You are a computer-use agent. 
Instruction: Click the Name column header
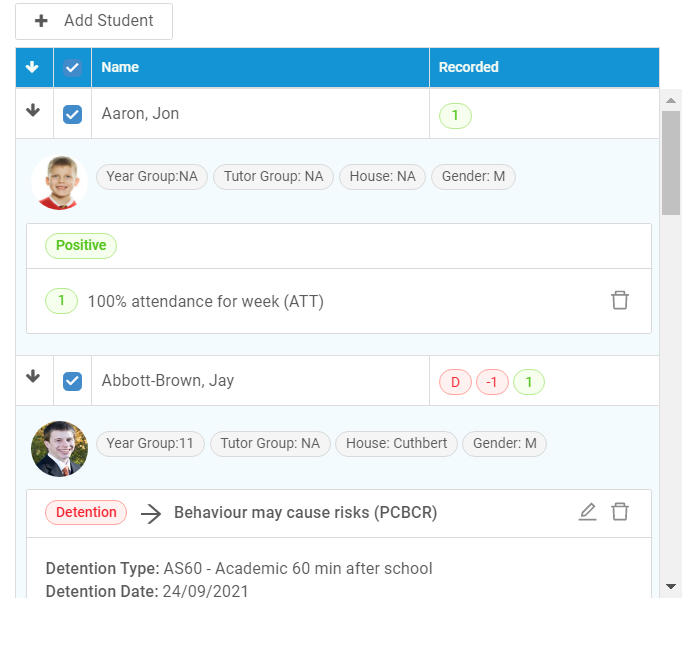pos(260,67)
